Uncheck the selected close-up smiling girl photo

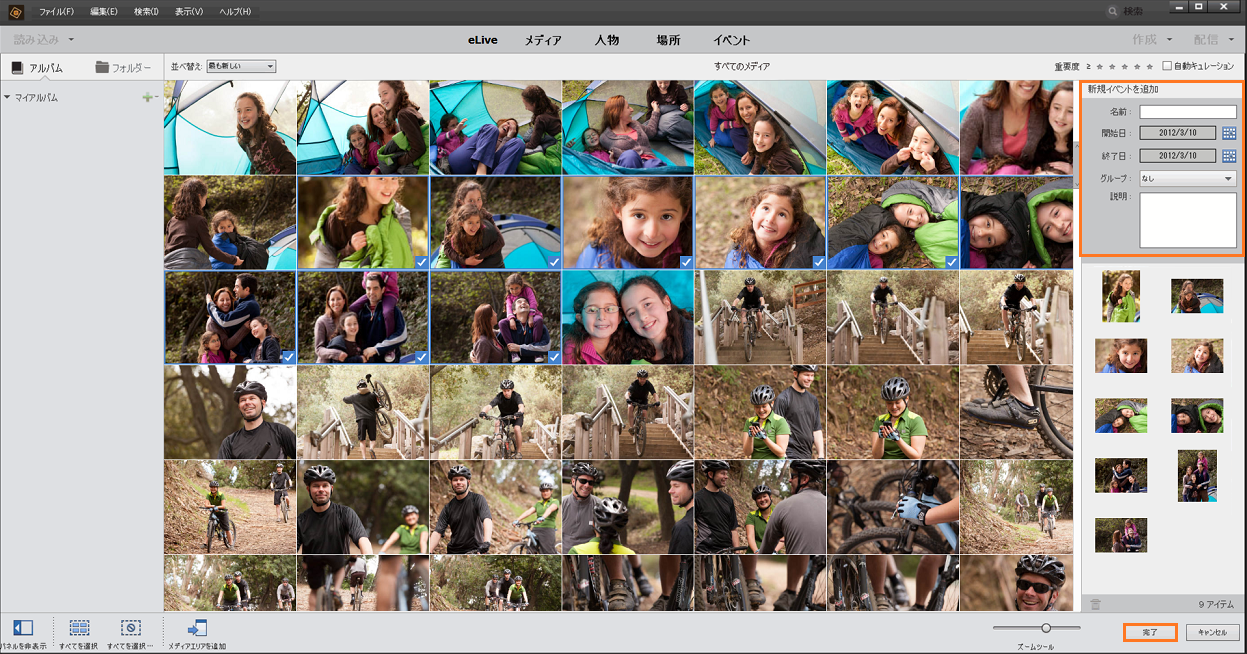pyautogui.click(x=686, y=261)
